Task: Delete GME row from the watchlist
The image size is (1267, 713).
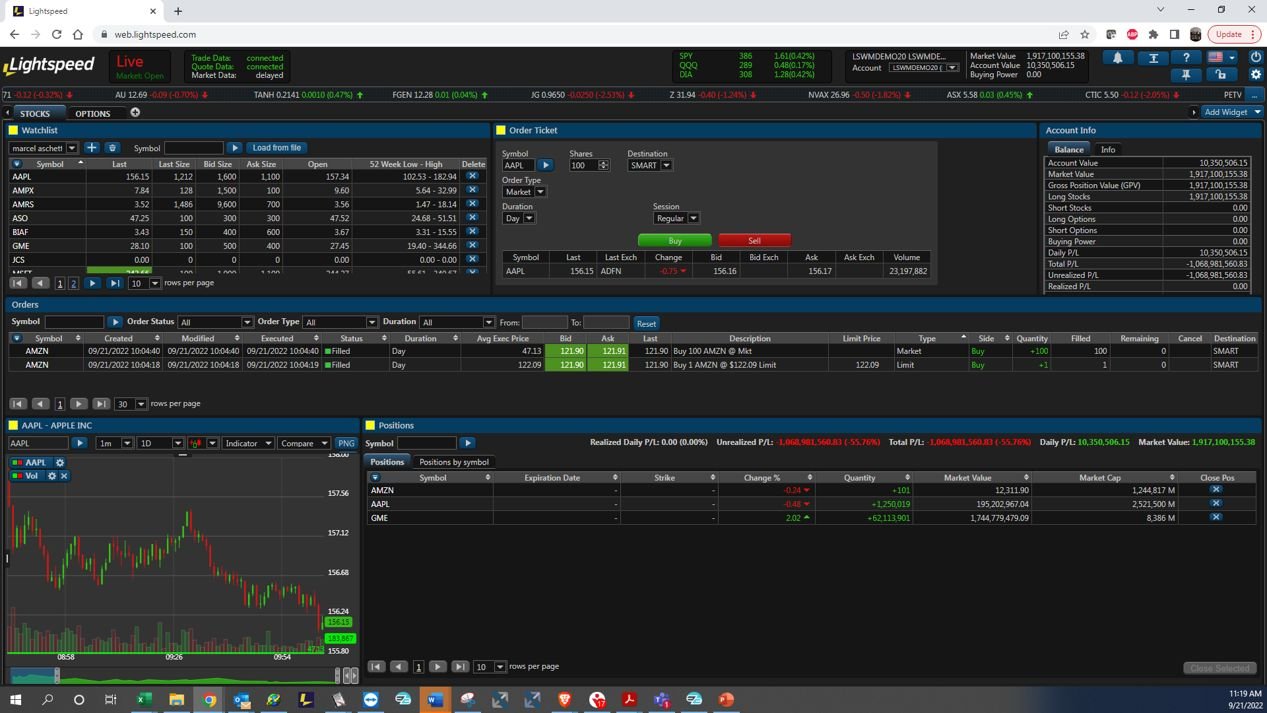Action: [472, 246]
